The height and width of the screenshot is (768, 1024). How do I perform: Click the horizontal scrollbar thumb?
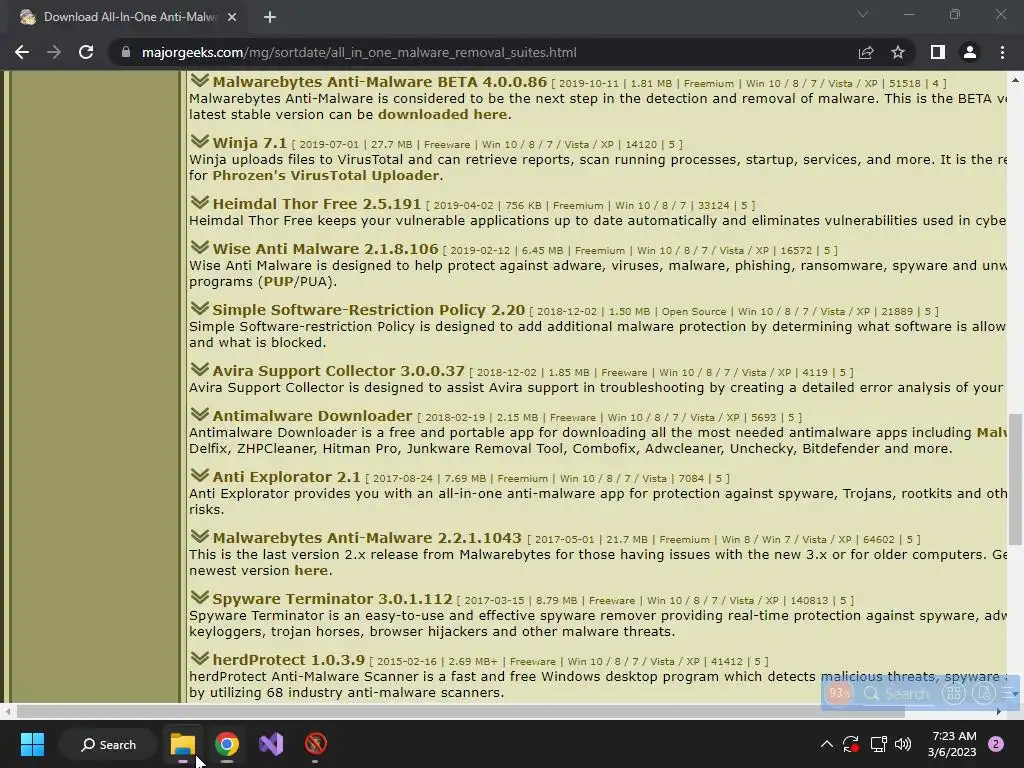(460, 711)
